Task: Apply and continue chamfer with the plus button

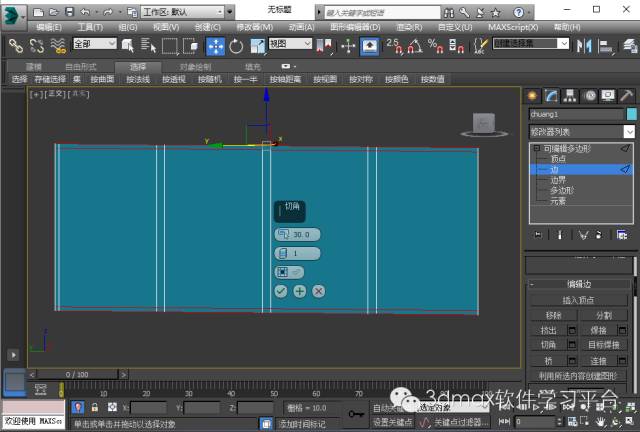Action: (x=300, y=291)
